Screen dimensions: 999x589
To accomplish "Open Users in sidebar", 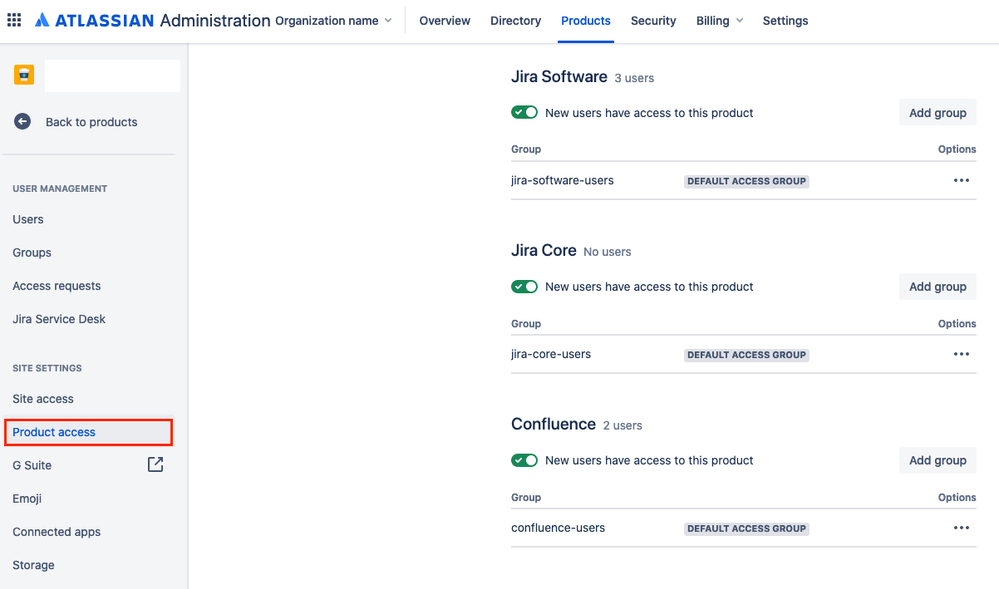I will (x=28, y=219).
